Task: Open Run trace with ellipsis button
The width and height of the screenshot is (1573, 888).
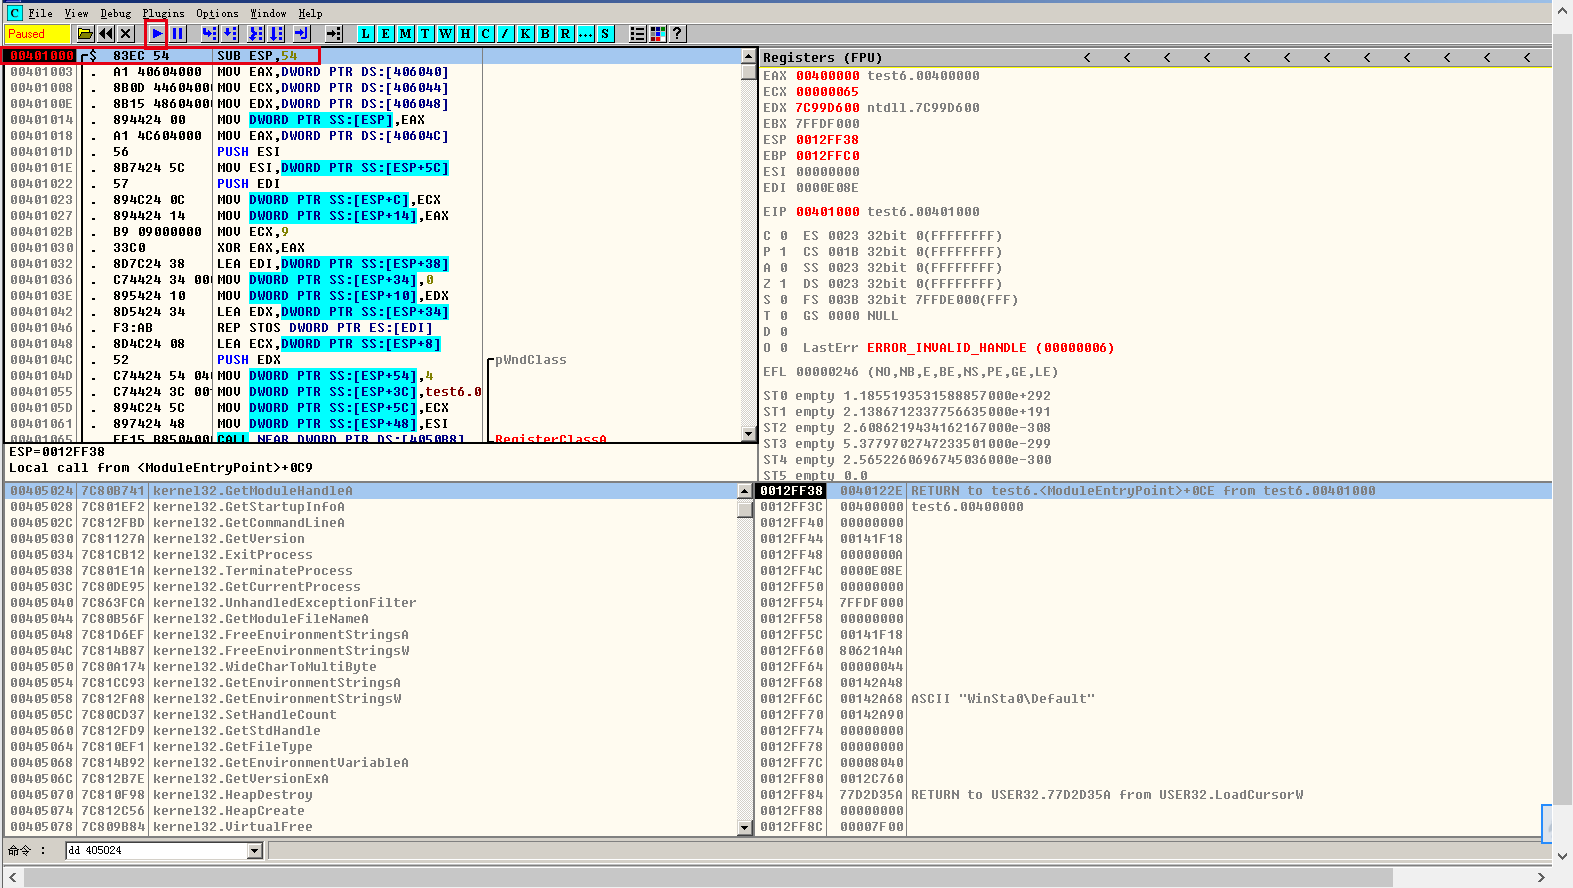Action: click(x=586, y=34)
